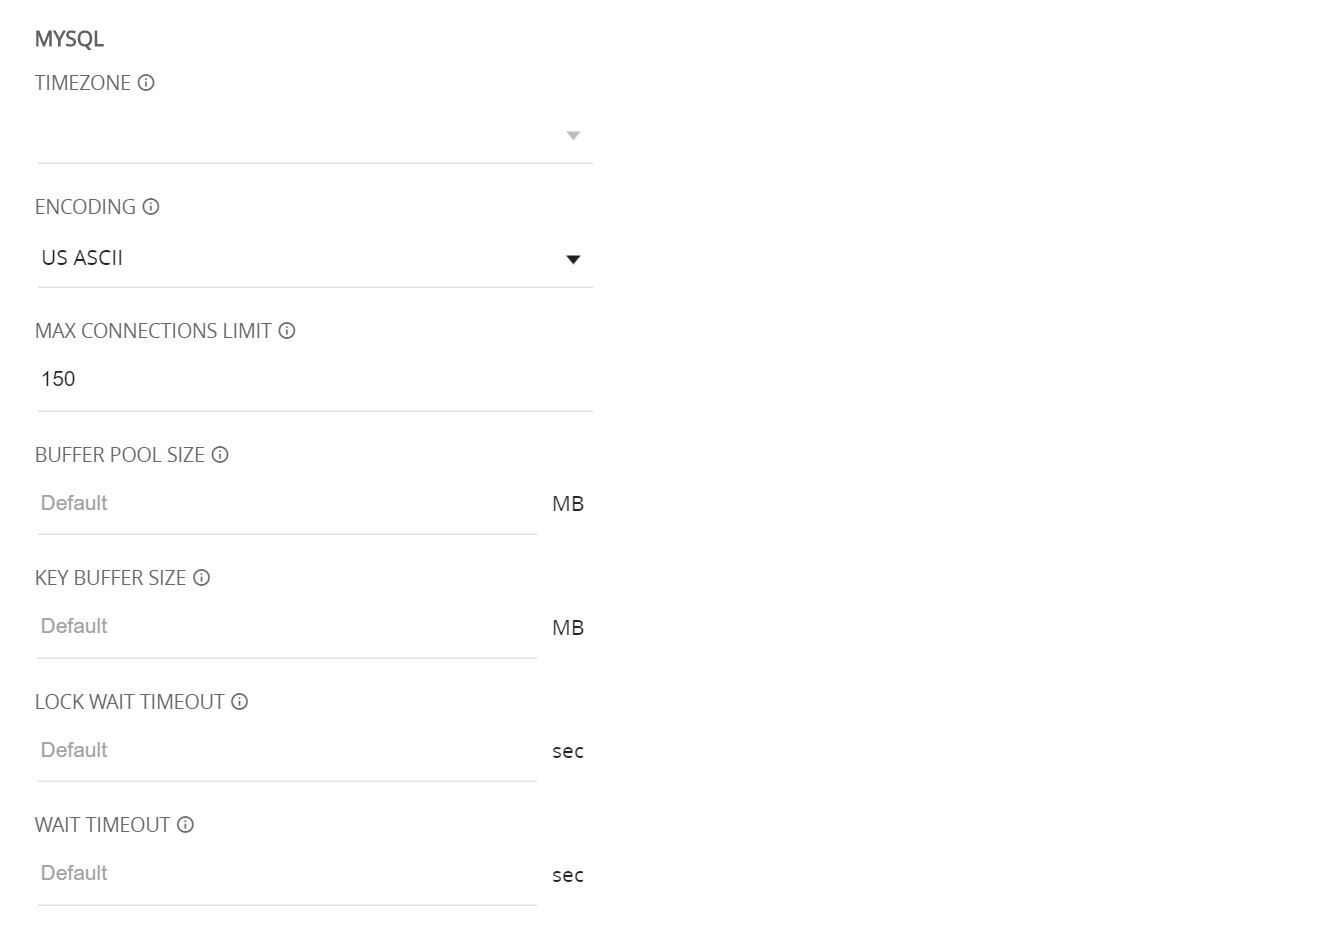Image resolution: width=1317 pixels, height=945 pixels.
Task: Click the TIMEZONE dropdown arrow
Action: (573, 136)
